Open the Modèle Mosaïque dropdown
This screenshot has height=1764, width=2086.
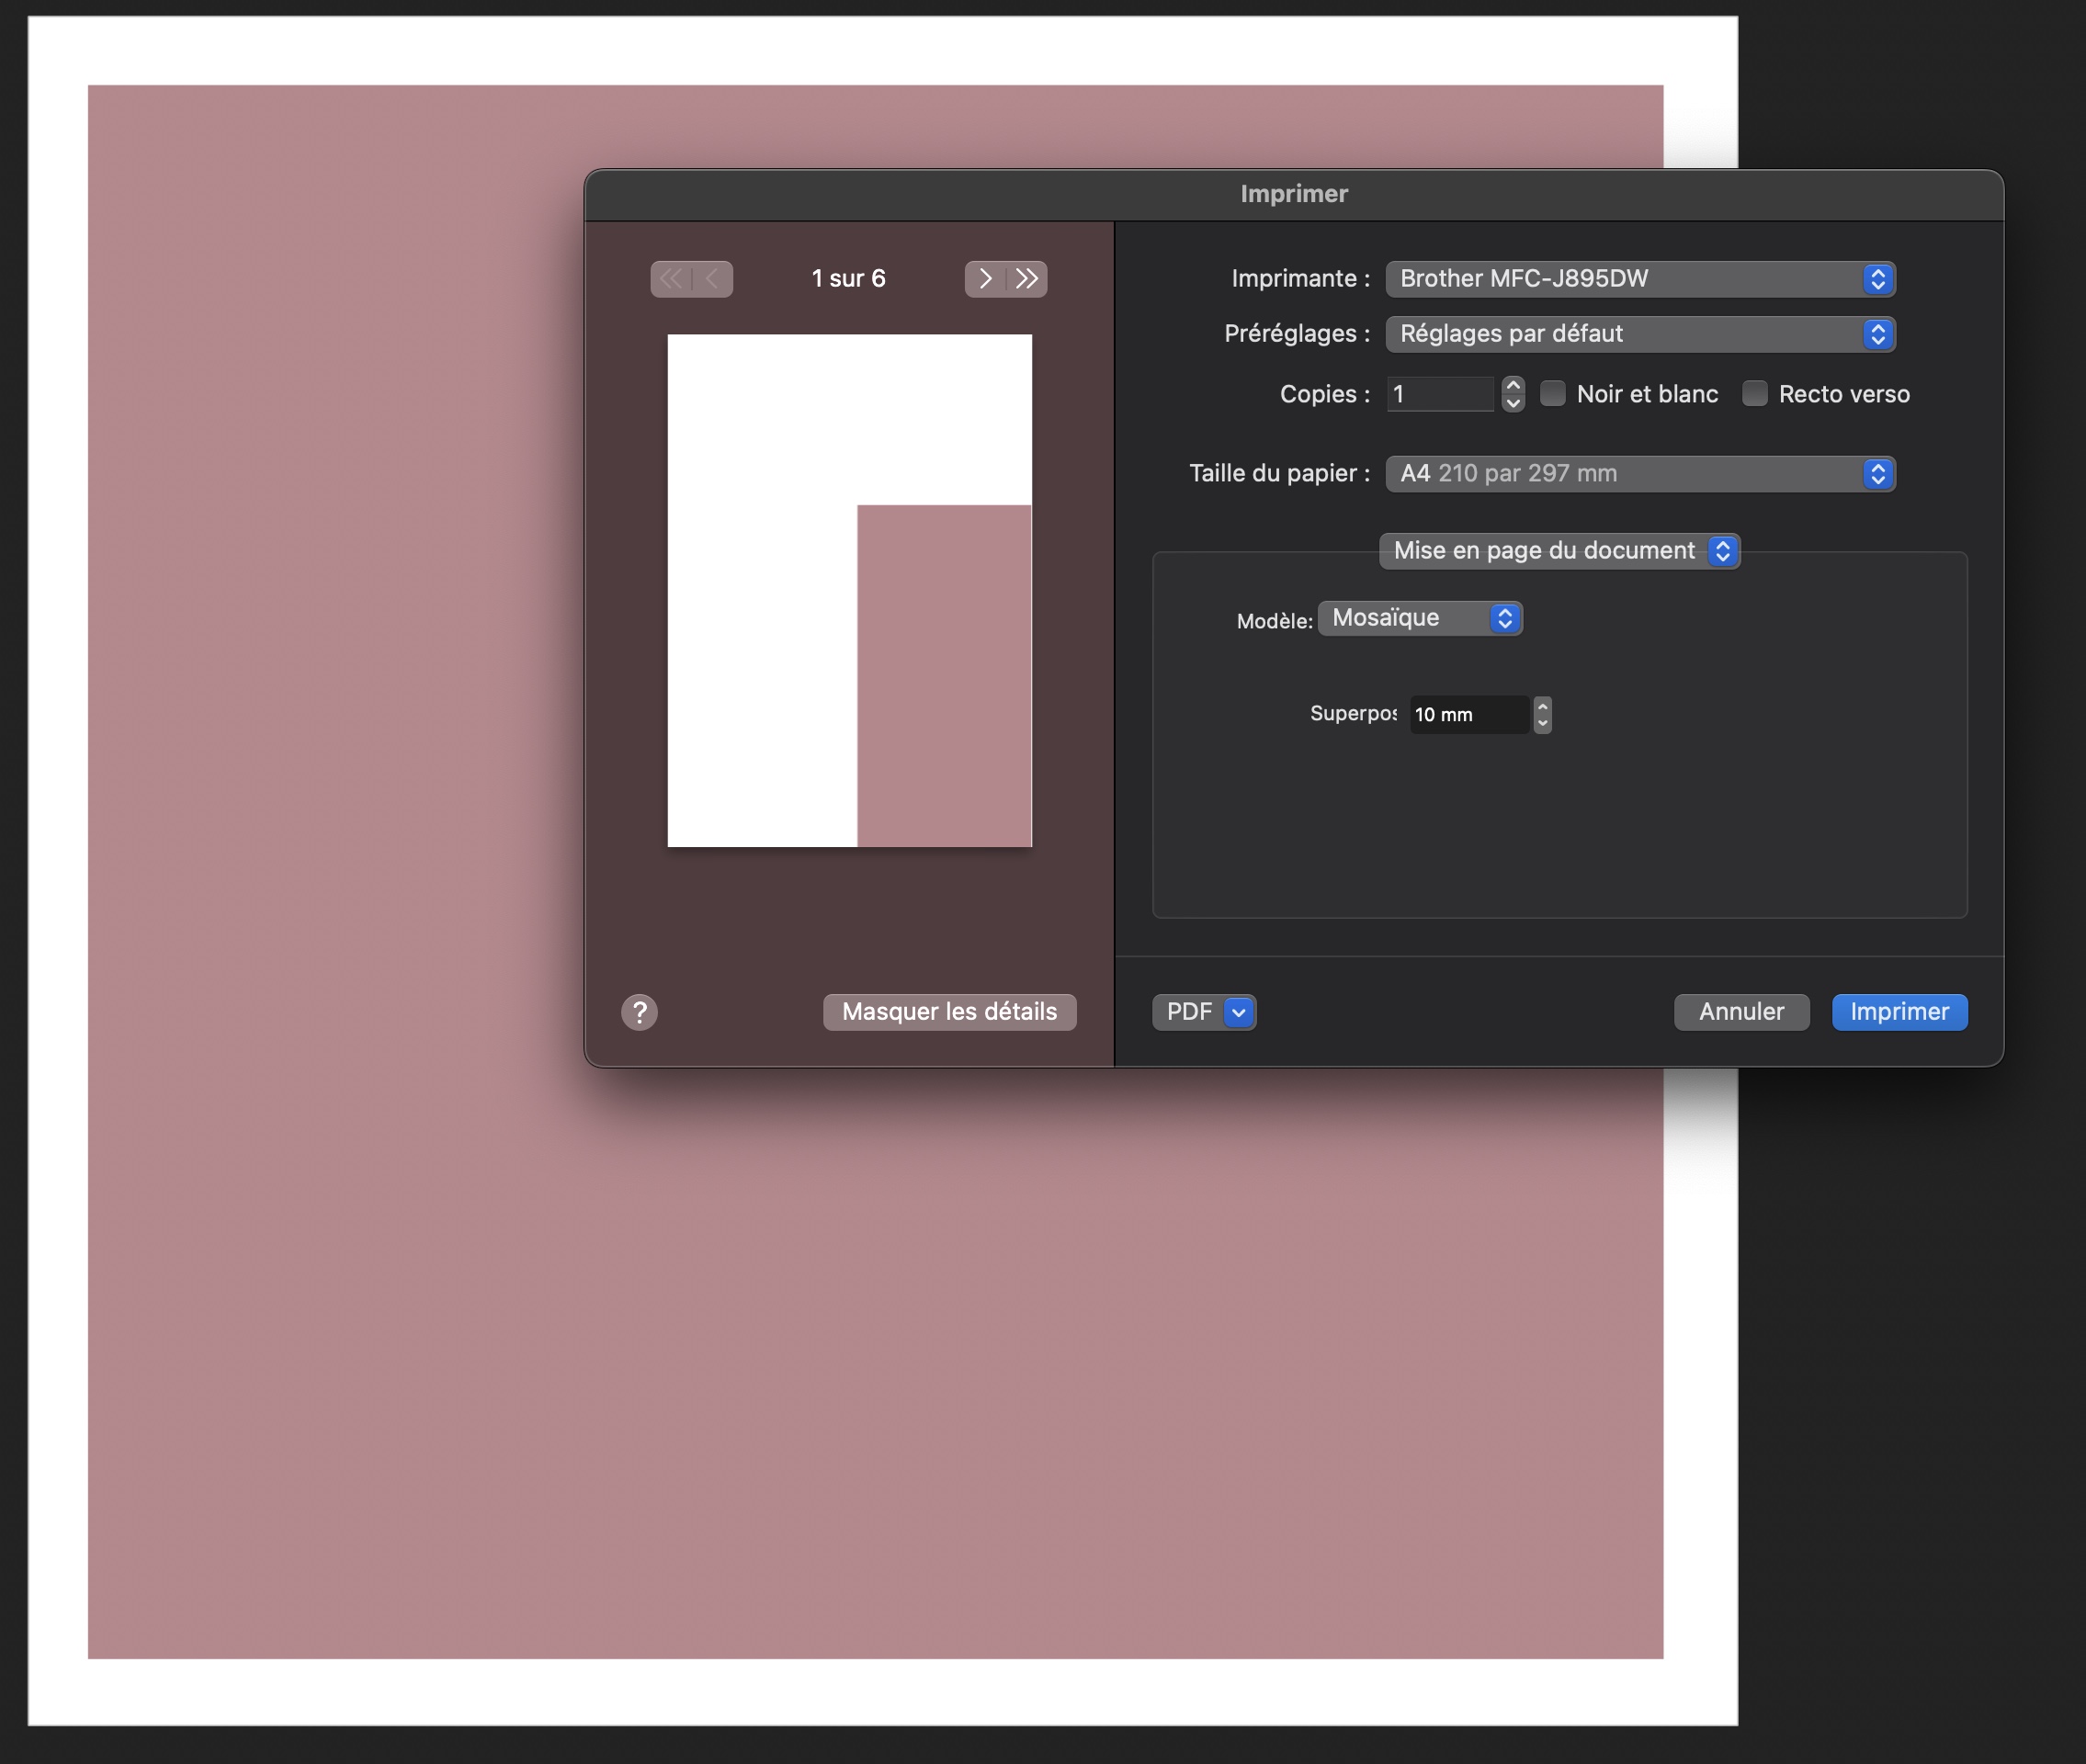(x=1420, y=619)
